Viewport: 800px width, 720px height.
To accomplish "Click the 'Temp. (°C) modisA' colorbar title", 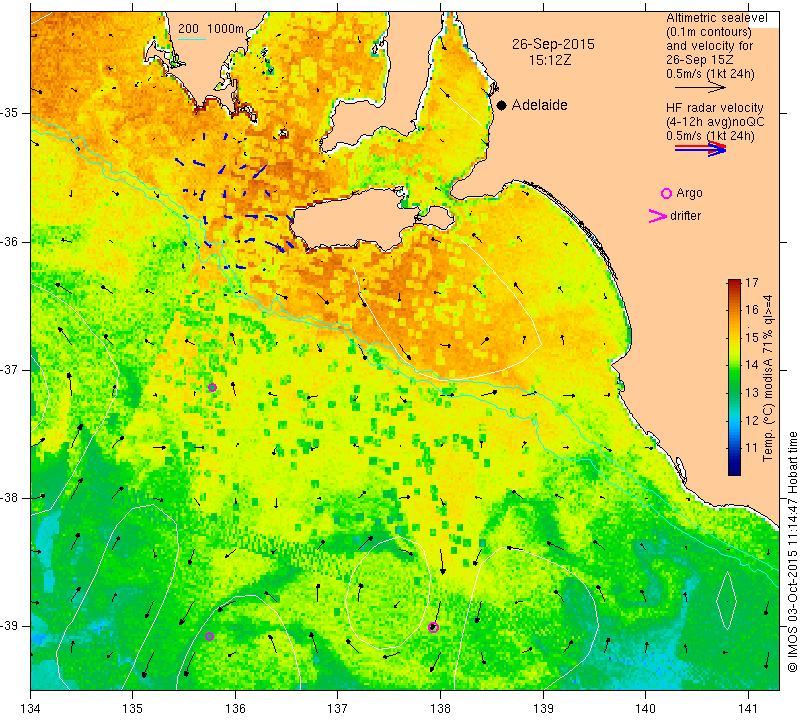I will [x=768, y=378].
